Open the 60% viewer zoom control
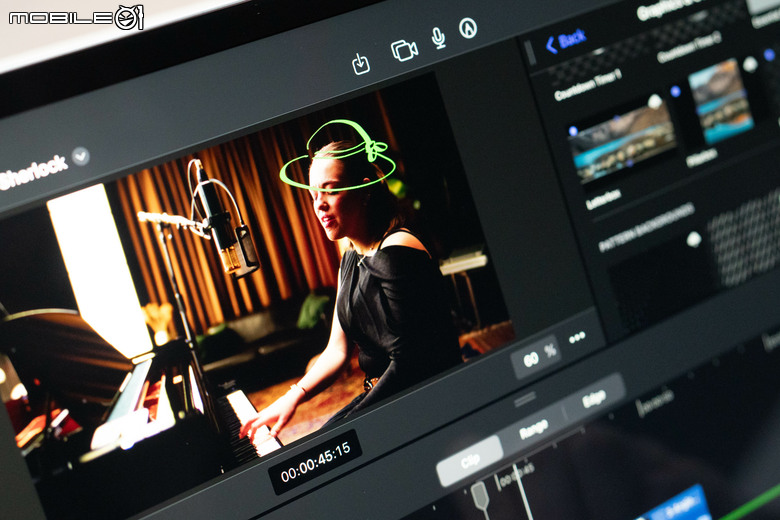The height and width of the screenshot is (520, 780). point(538,355)
